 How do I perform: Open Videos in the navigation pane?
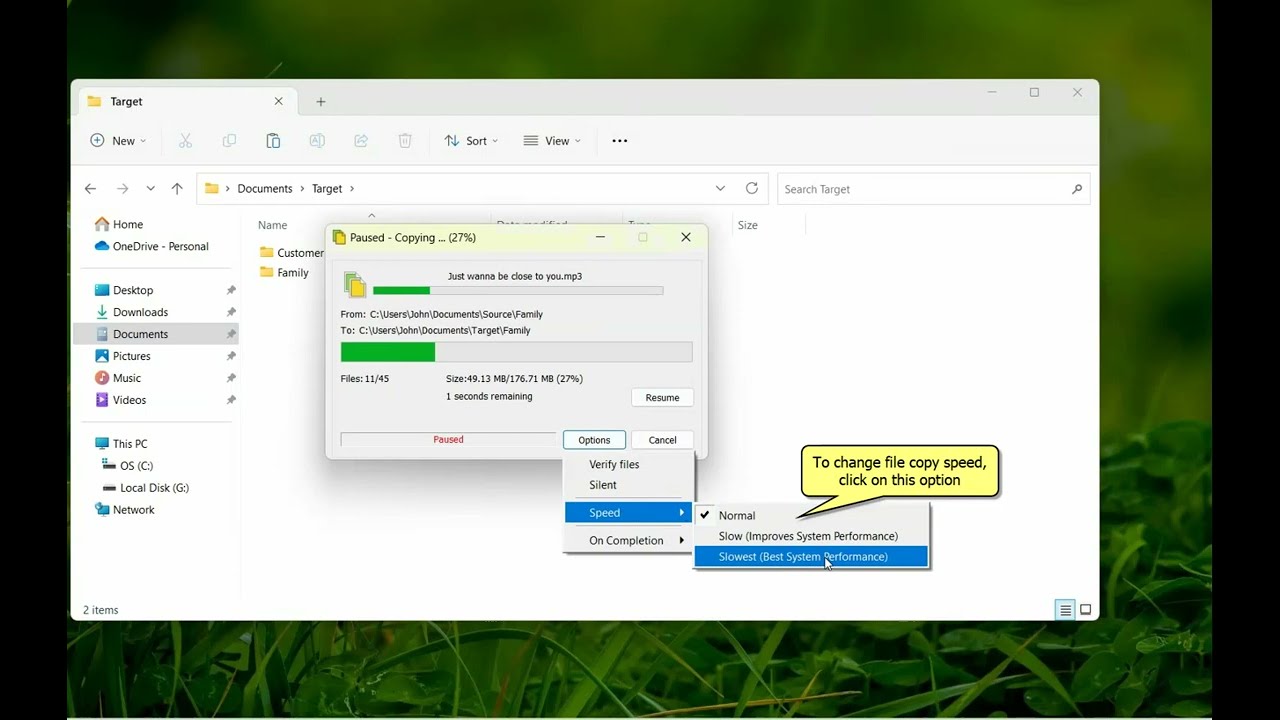120,400
